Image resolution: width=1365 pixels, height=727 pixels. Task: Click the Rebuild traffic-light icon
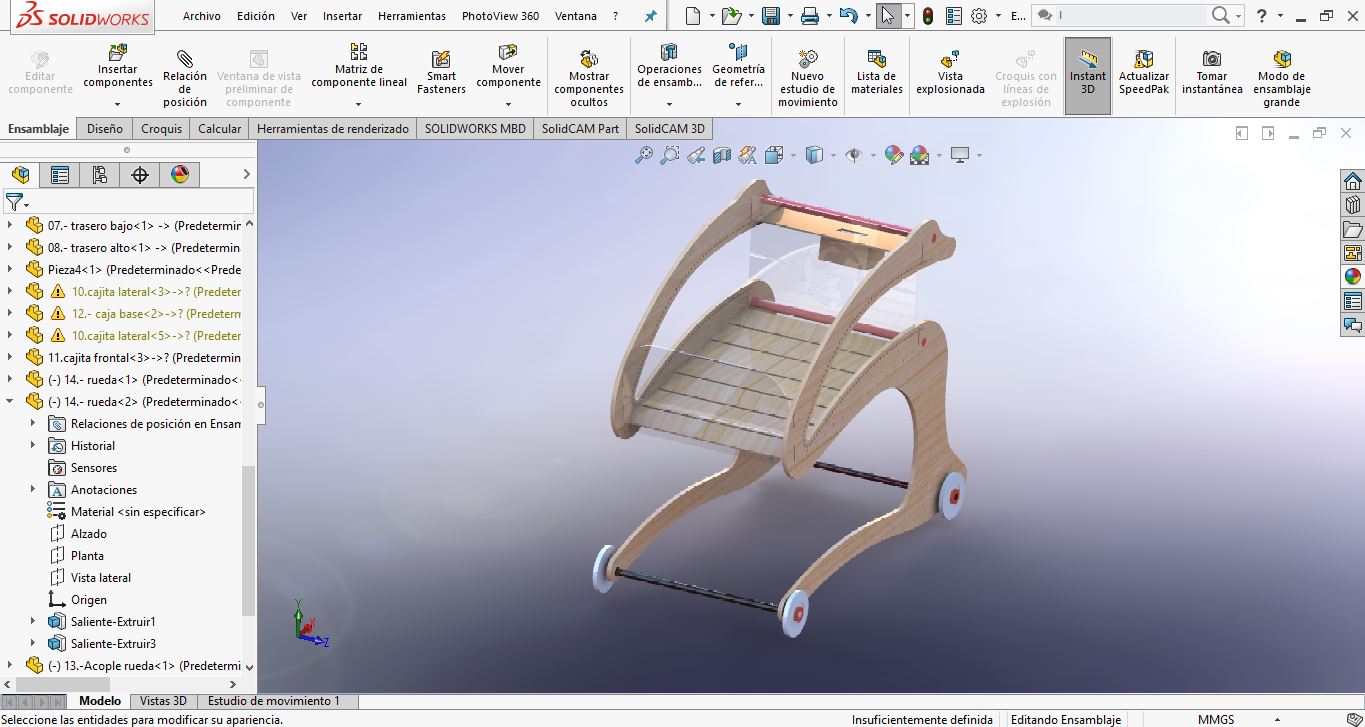click(927, 16)
